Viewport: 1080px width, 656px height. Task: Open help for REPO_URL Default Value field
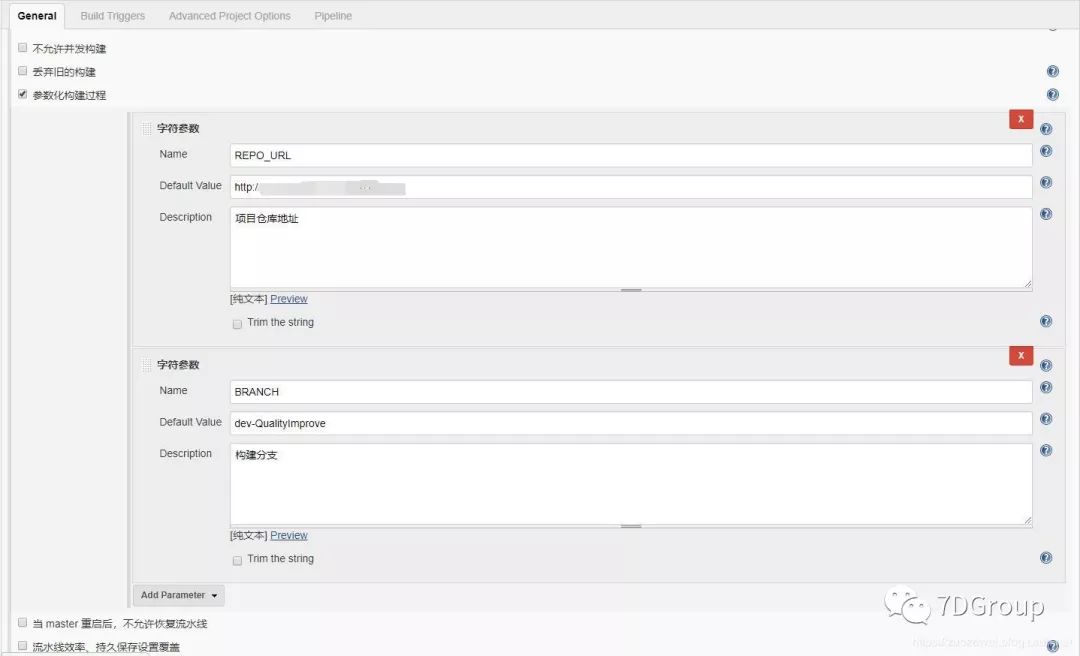(x=1046, y=182)
